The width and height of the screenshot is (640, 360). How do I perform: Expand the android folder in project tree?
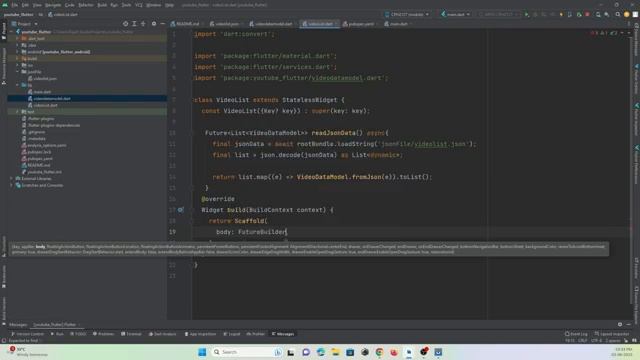click(x=18, y=52)
